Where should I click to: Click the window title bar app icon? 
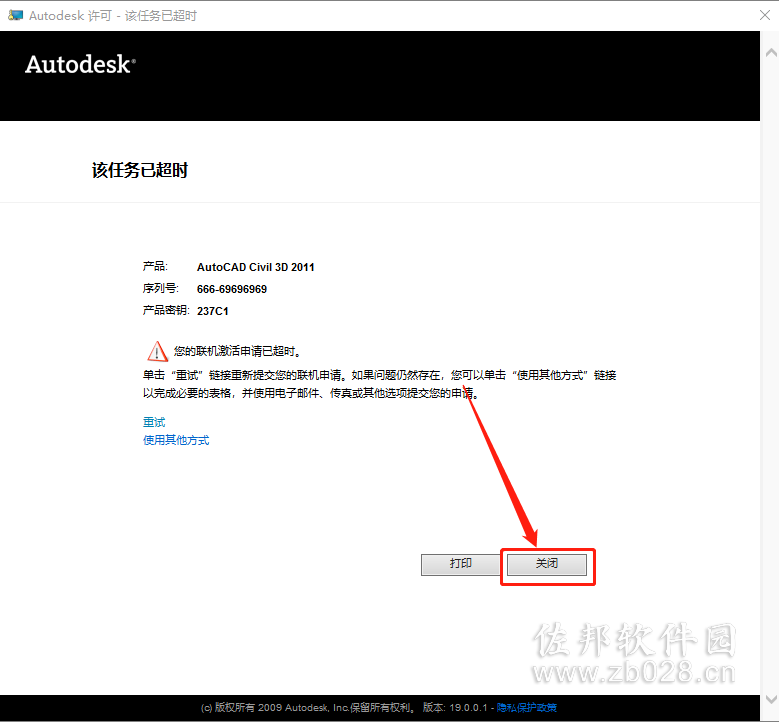[15, 15]
